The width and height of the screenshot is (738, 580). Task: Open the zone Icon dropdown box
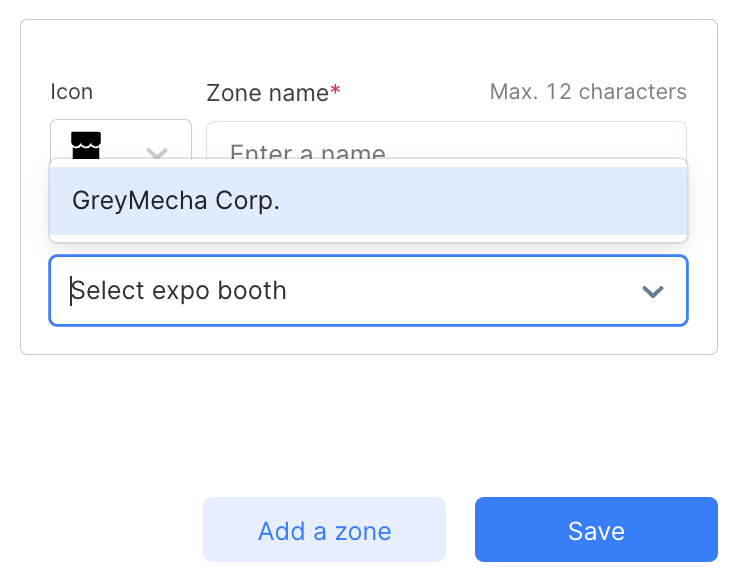(x=120, y=142)
